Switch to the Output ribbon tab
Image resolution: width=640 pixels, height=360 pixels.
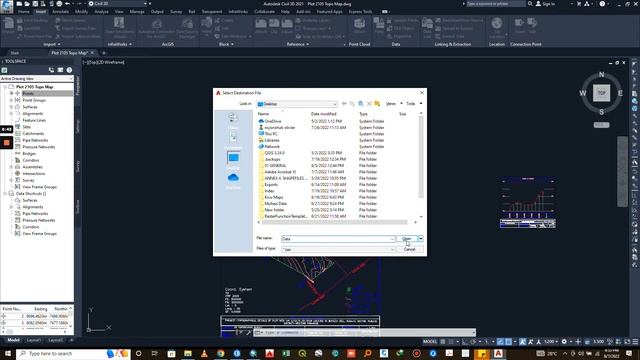click(157, 12)
